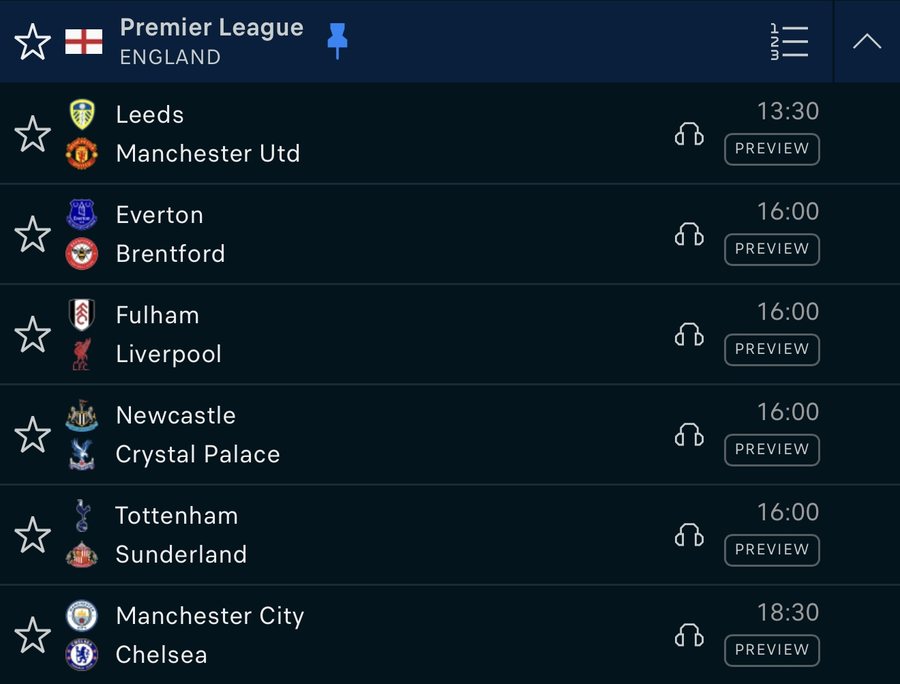Favorite the Tottenham vs Sunderland fixture
Image resolution: width=900 pixels, height=684 pixels.
[32, 535]
